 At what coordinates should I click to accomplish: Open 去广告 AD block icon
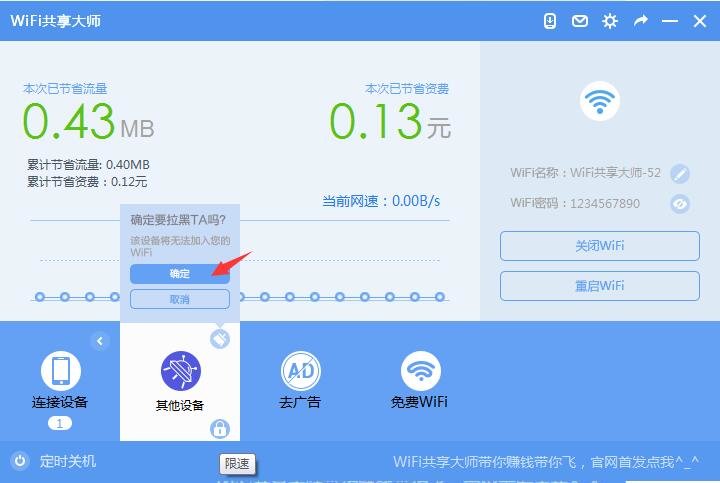pos(301,371)
